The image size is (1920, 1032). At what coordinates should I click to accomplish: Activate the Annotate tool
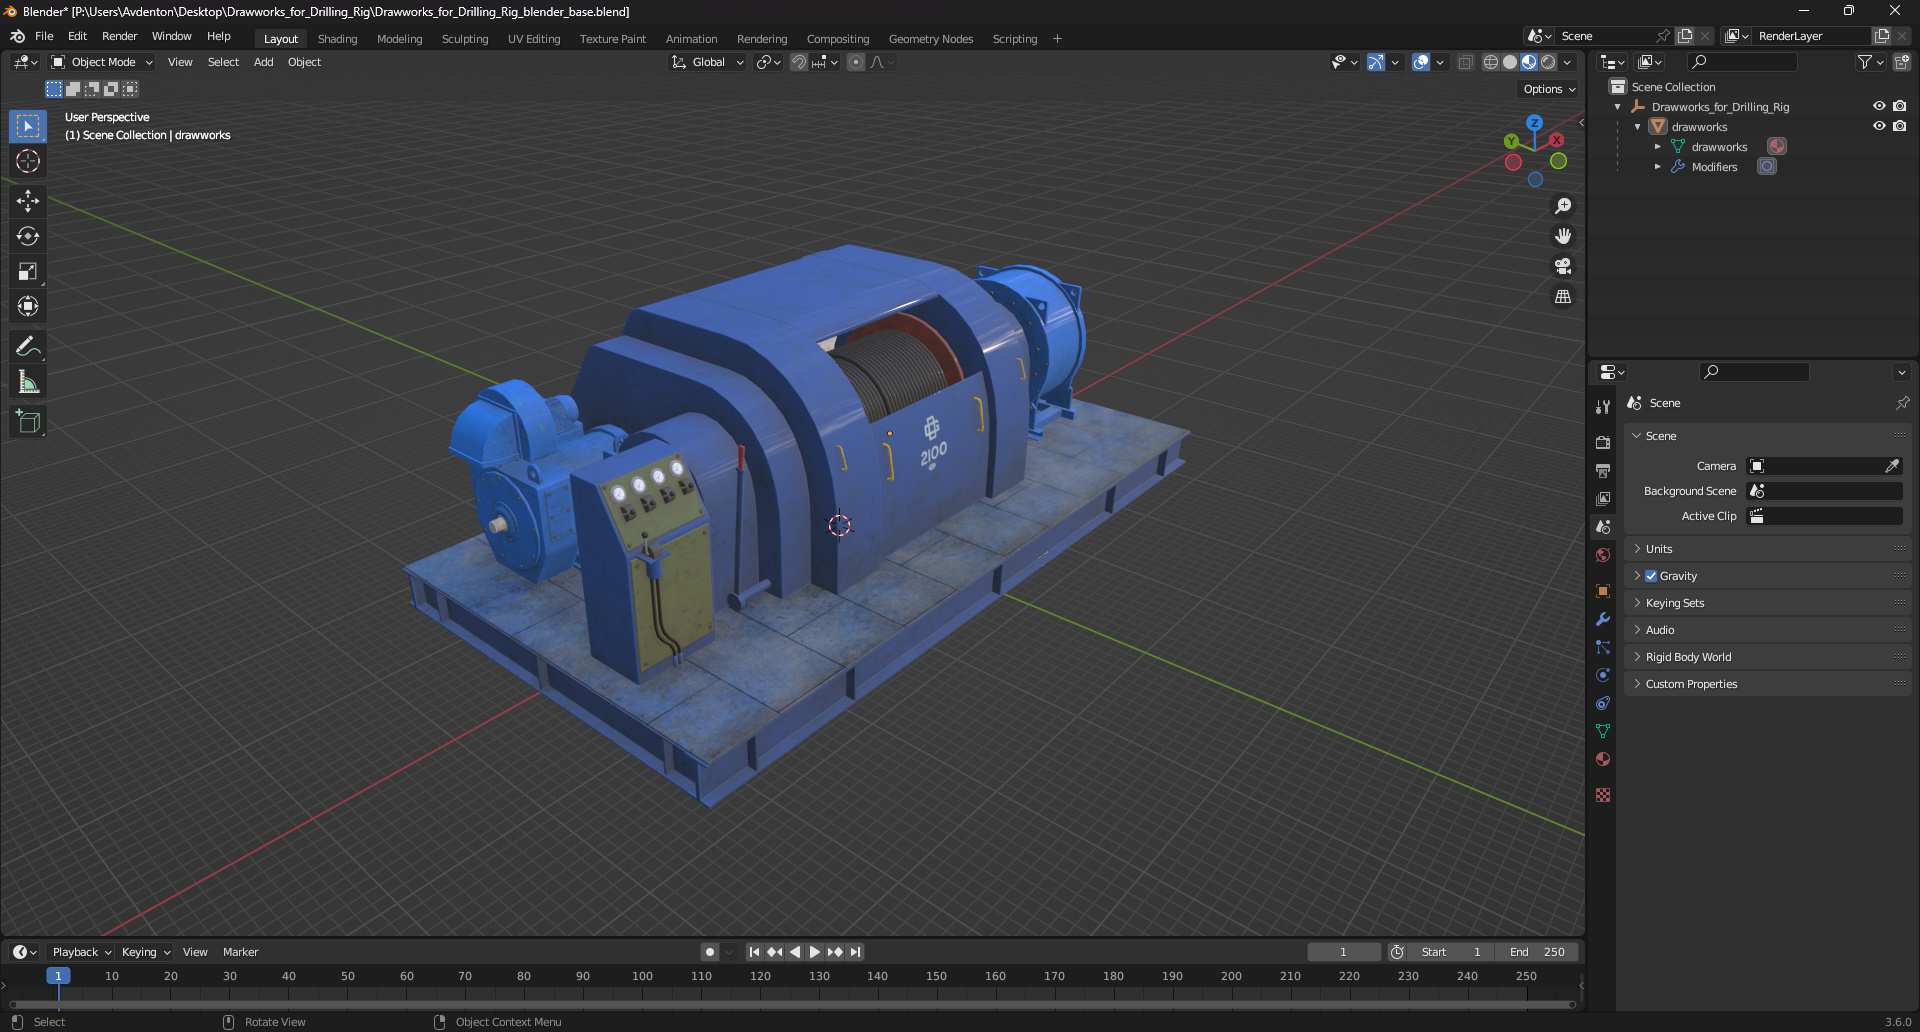coord(28,347)
